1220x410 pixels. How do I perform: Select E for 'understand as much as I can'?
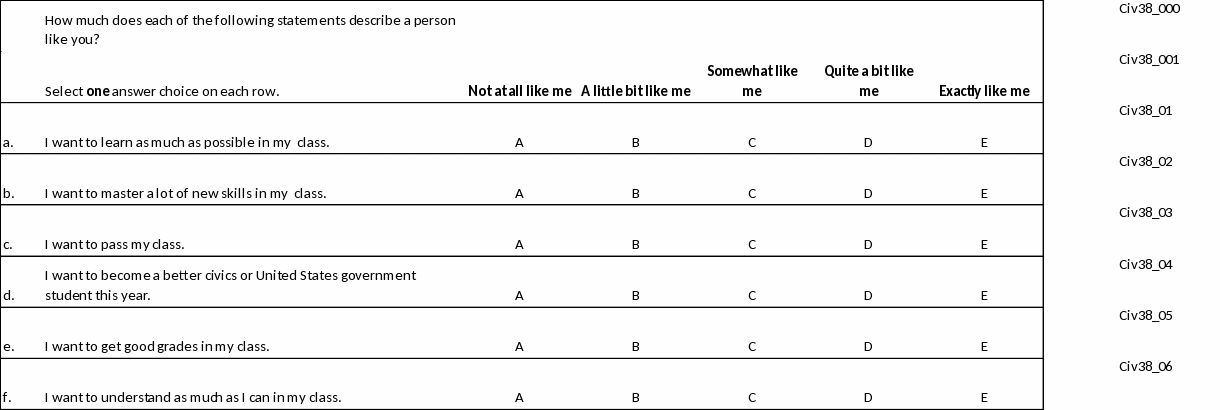[984, 397]
